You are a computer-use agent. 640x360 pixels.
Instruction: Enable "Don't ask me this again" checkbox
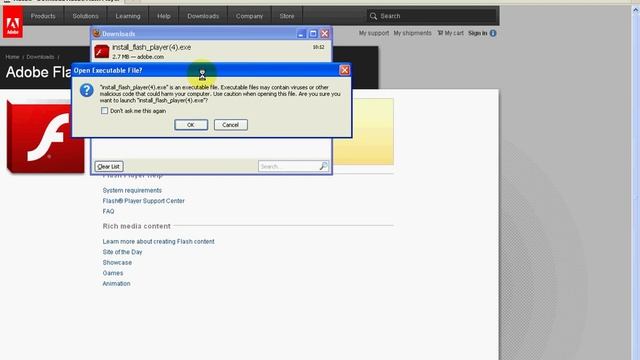[x=104, y=111]
